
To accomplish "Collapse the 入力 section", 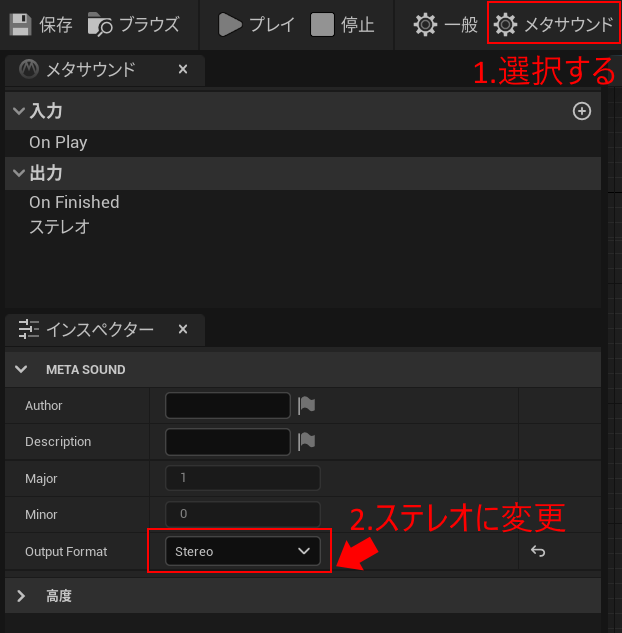I will pos(19,111).
